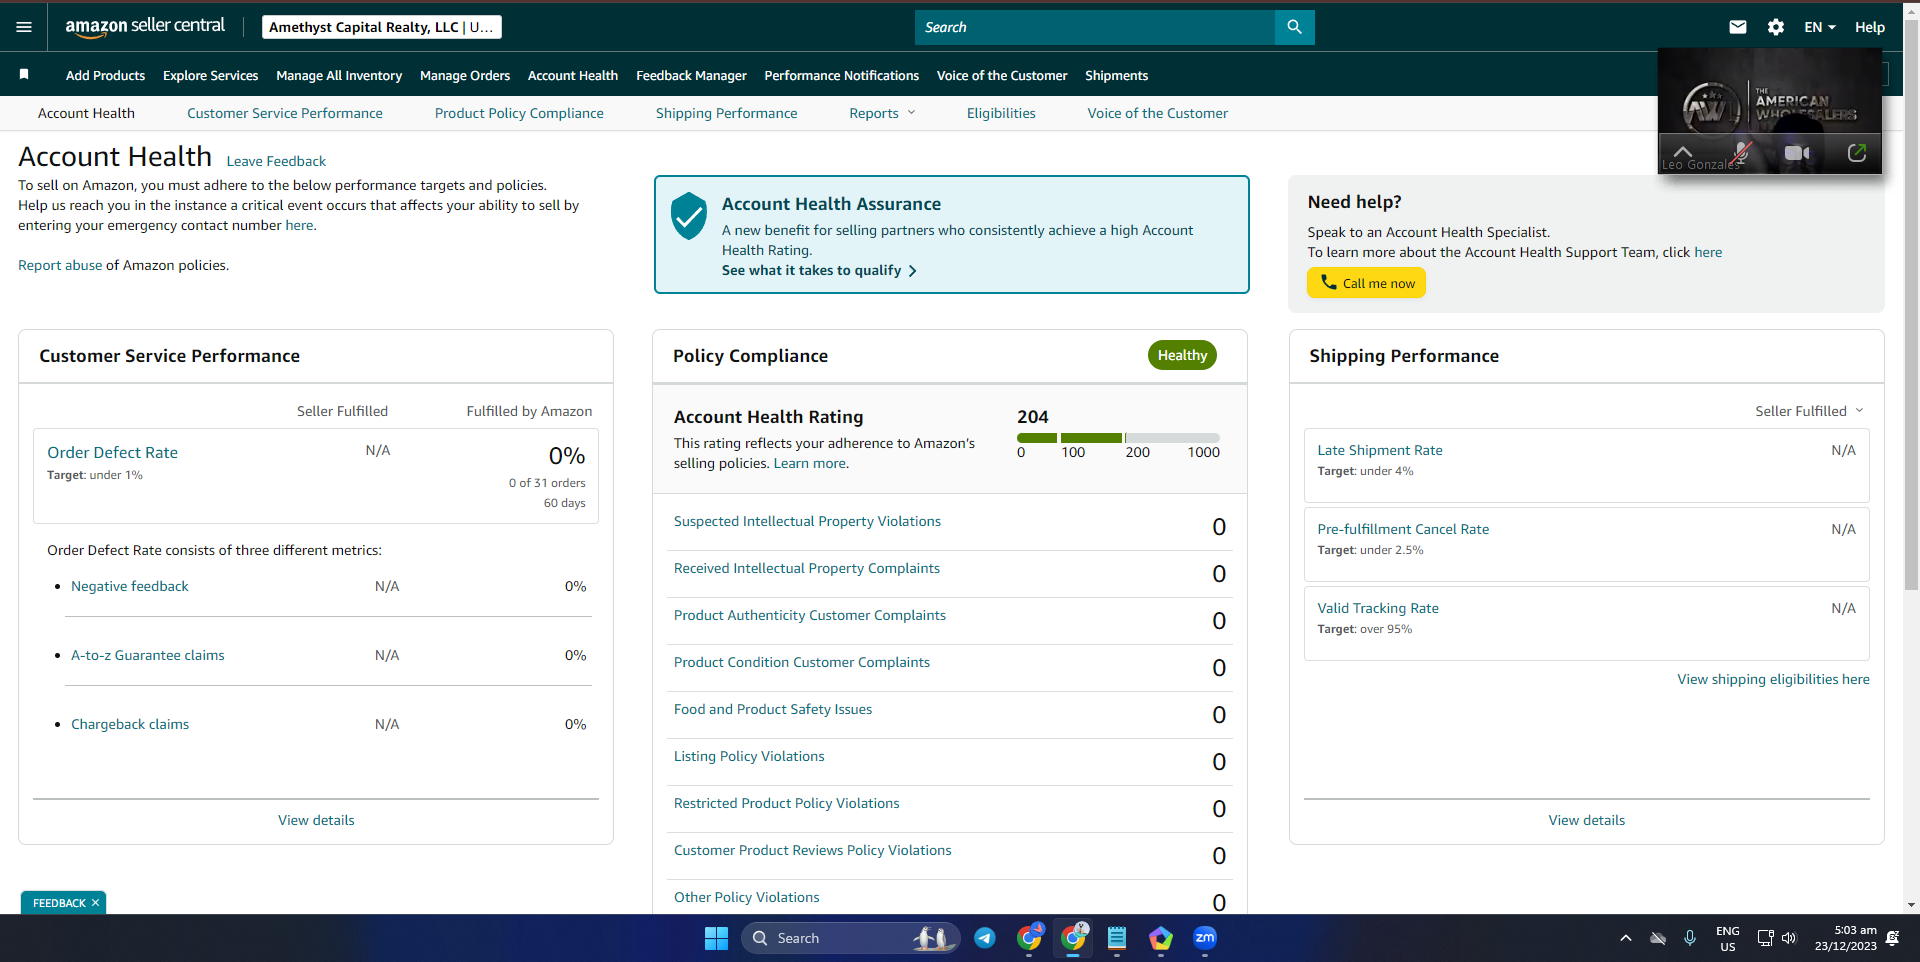The height and width of the screenshot is (962, 1920).
Task: Expand the Reports dropdown
Action: click(x=882, y=113)
